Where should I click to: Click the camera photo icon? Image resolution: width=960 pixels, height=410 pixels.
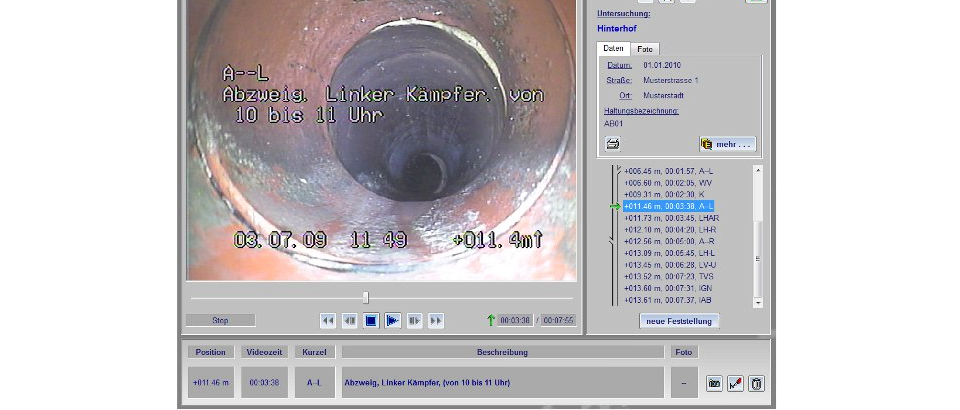click(714, 383)
